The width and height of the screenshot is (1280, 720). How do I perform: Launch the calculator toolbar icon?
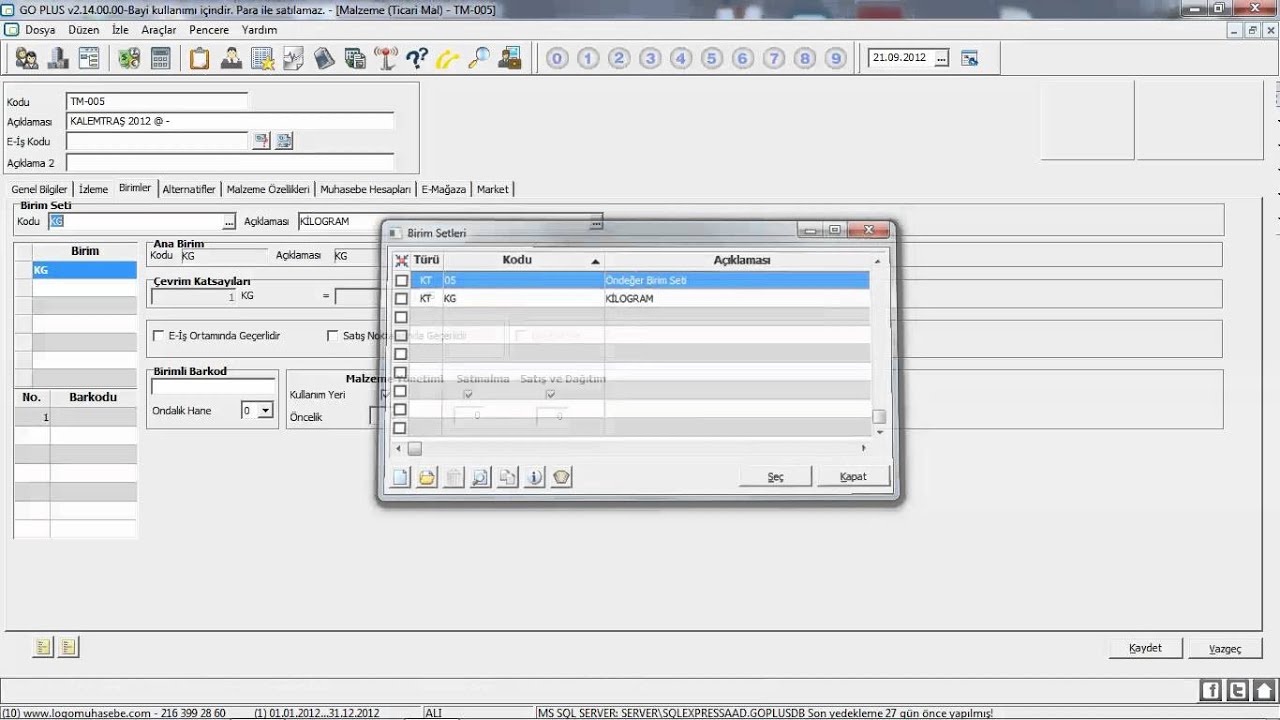160,58
